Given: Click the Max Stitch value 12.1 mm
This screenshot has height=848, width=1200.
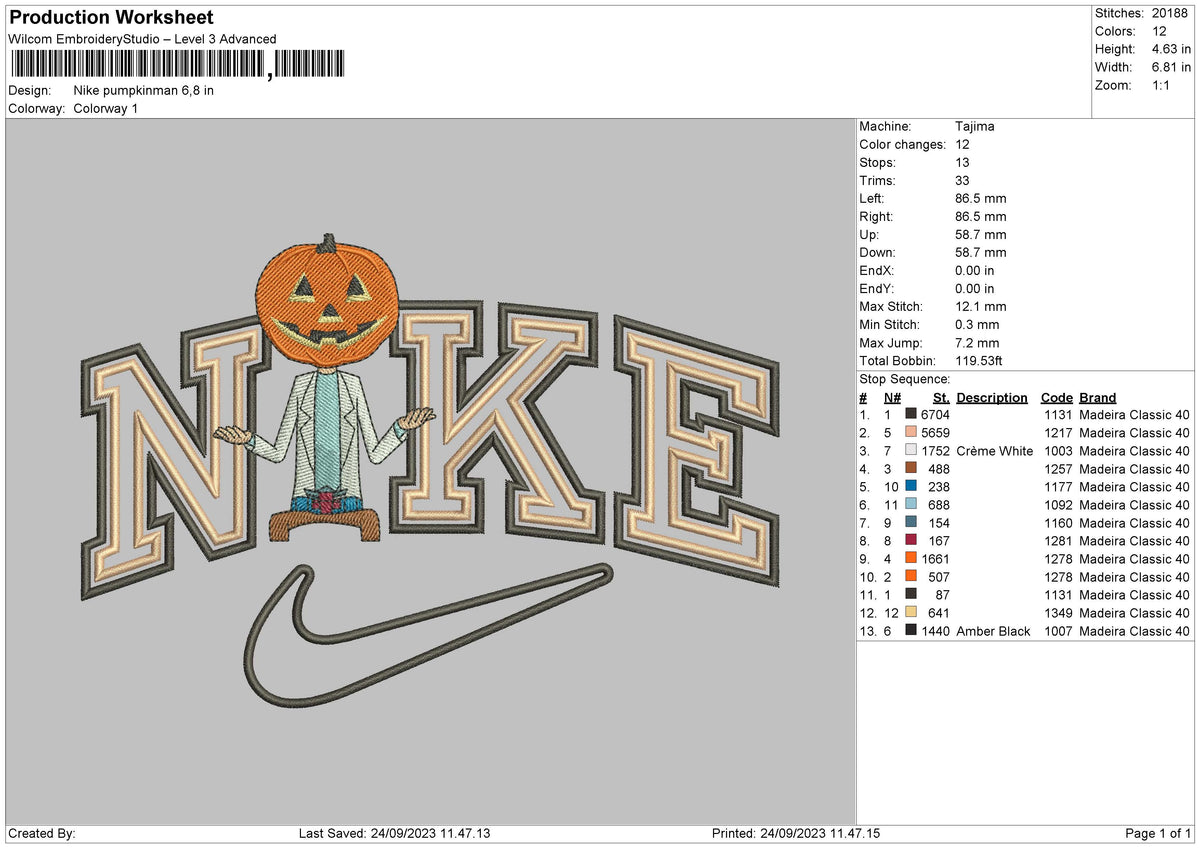Looking at the screenshot, I should click(981, 306).
